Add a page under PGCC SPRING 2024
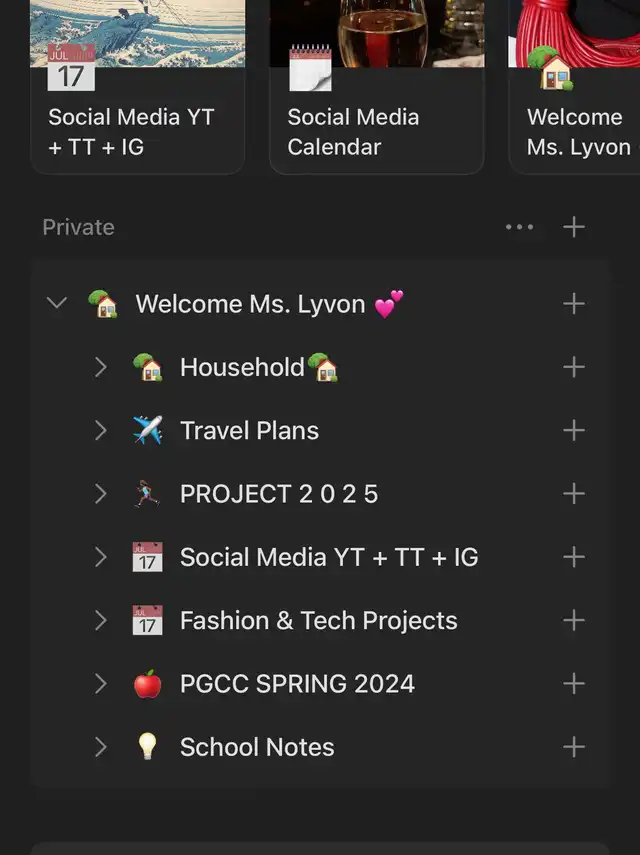The width and height of the screenshot is (640, 855). [573, 683]
